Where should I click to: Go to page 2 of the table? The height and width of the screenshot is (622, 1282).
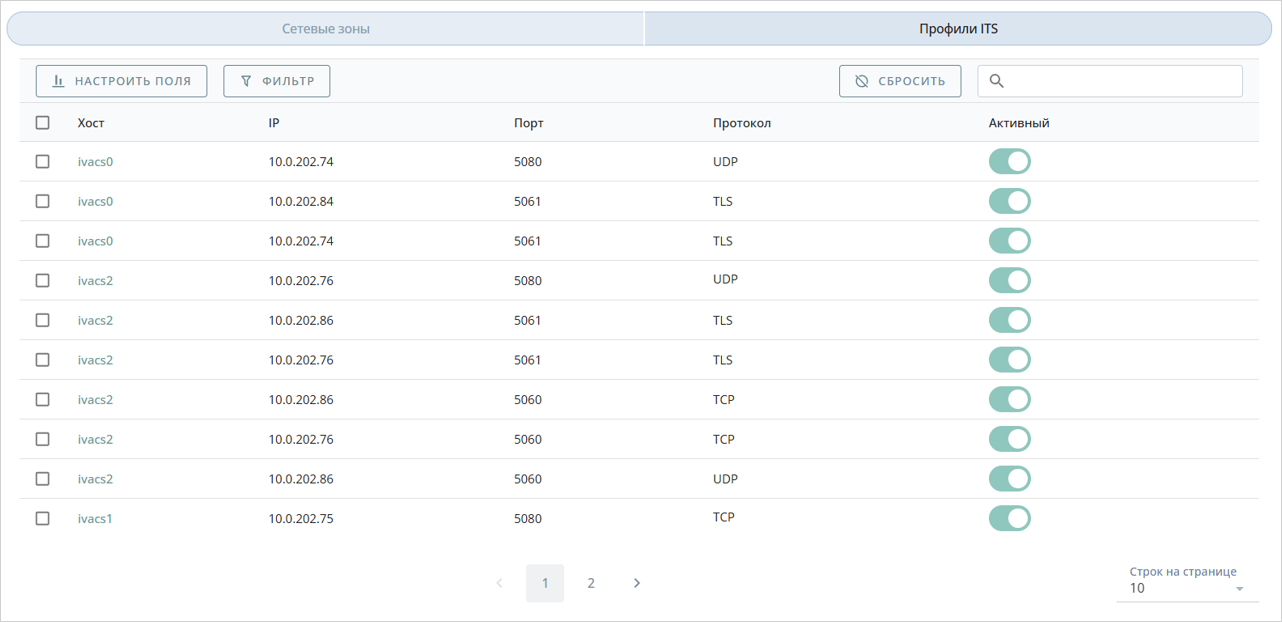coord(591,583)
